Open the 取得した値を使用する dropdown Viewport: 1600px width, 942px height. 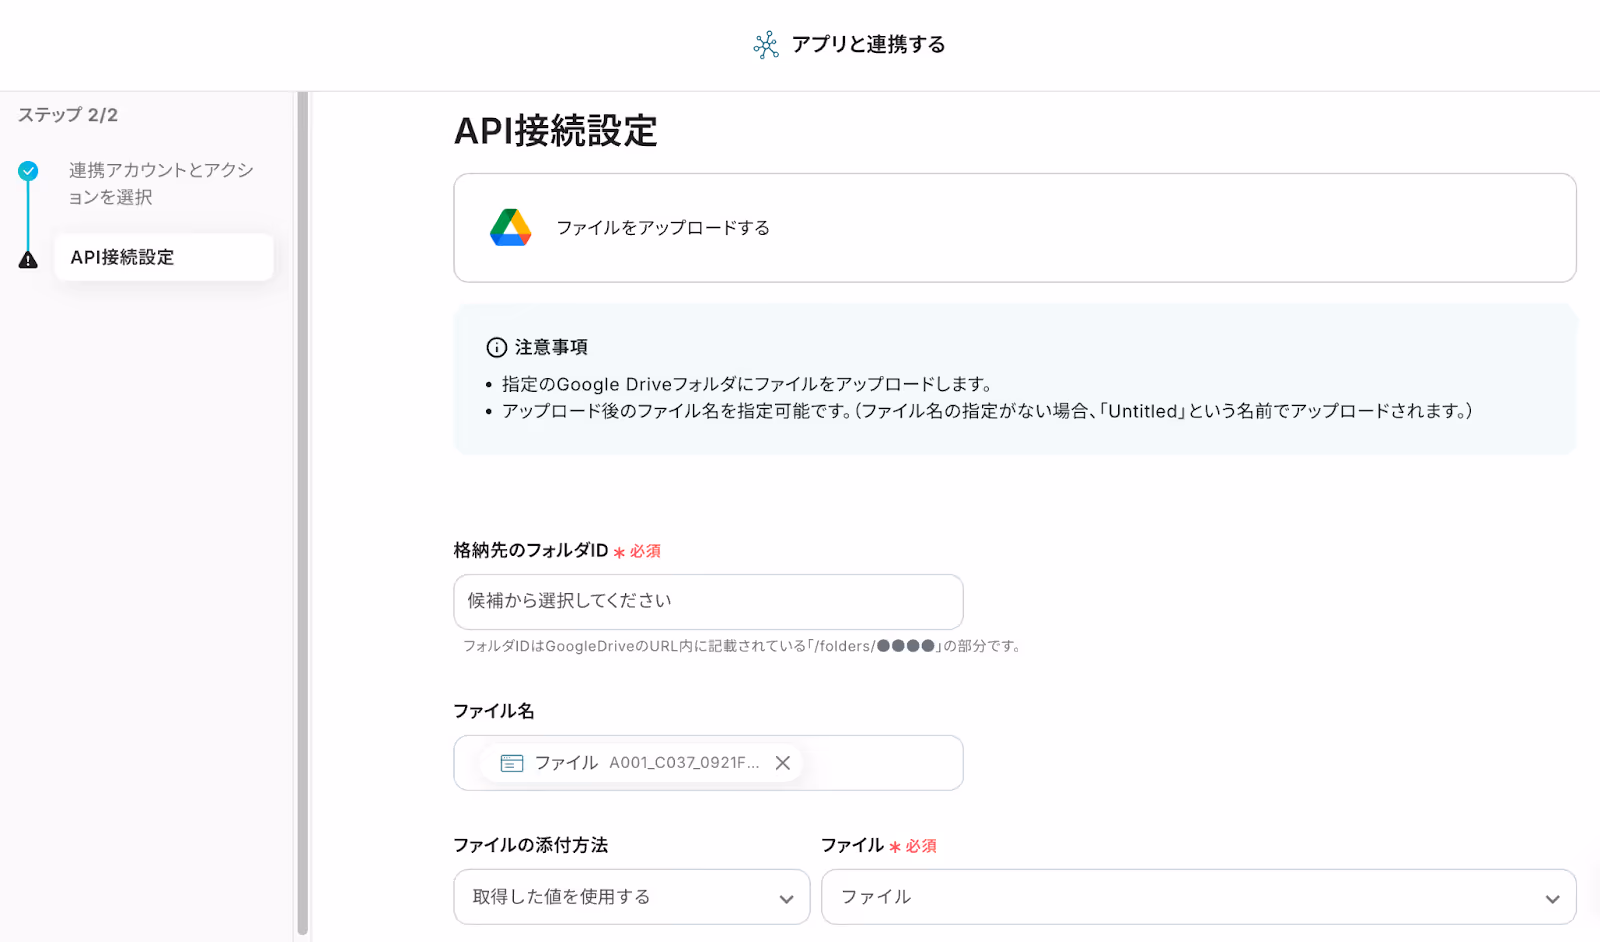point(632,897)
